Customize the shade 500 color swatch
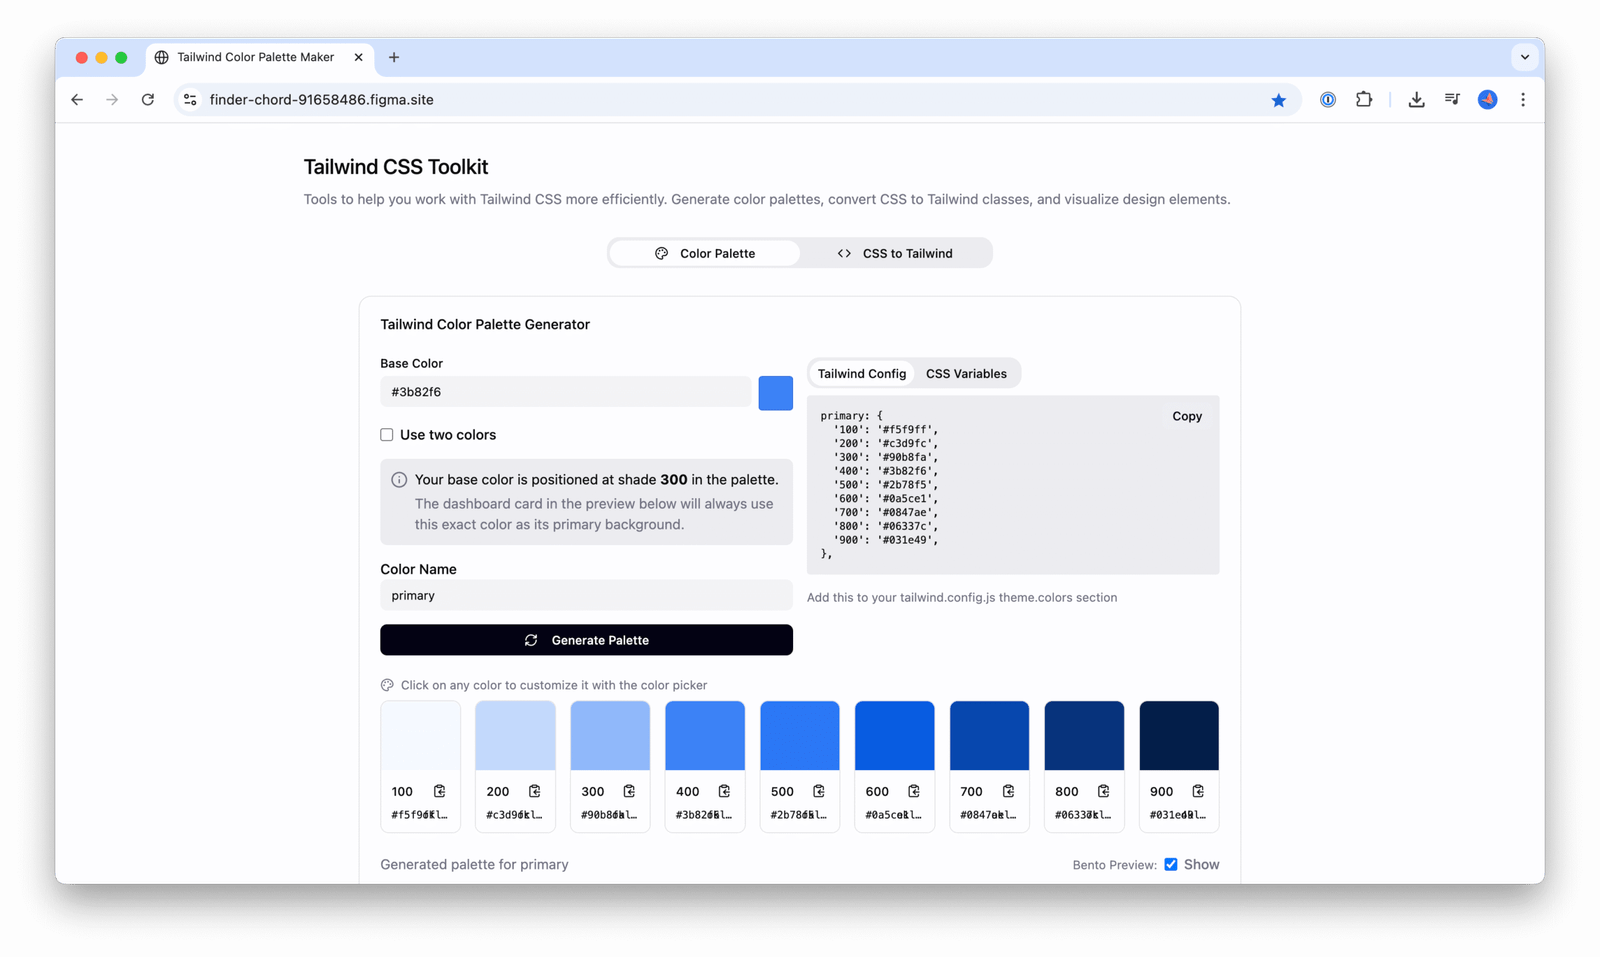Image resolution: width=1600 pixels, height=957 pixels. (800, 736)
